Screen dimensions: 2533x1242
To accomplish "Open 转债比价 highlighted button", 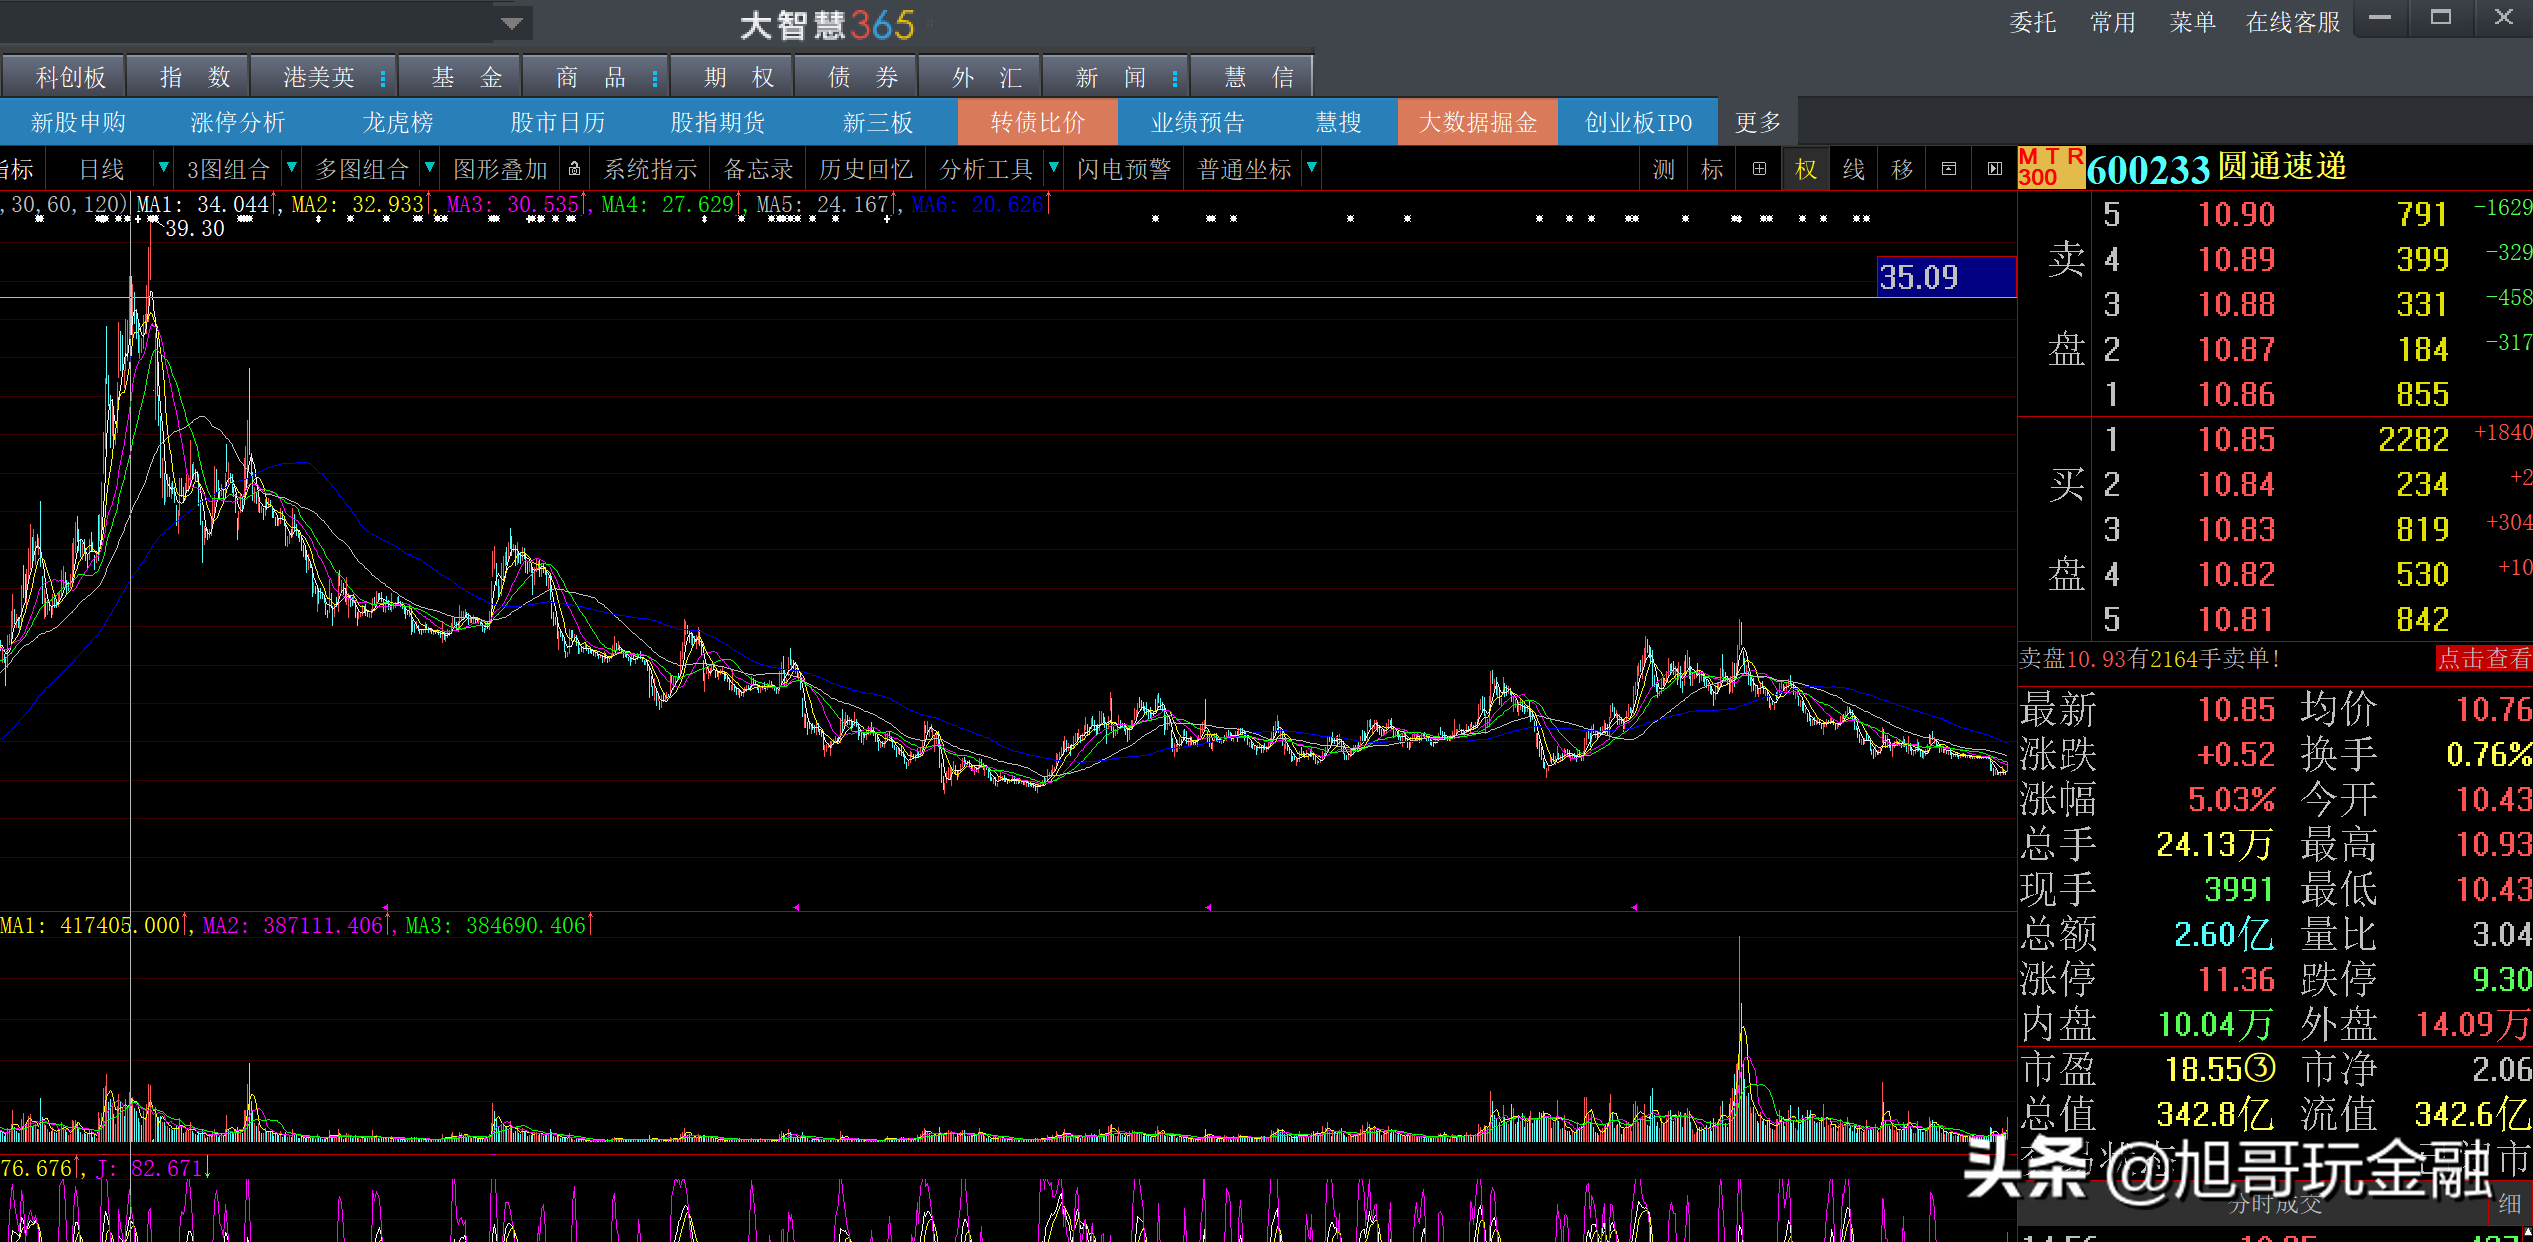I will point(1038,122).
